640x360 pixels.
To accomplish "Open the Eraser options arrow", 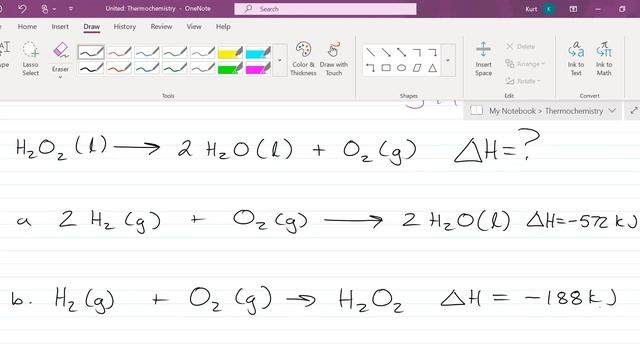I will pyautogui.click(x=60, y=77).
